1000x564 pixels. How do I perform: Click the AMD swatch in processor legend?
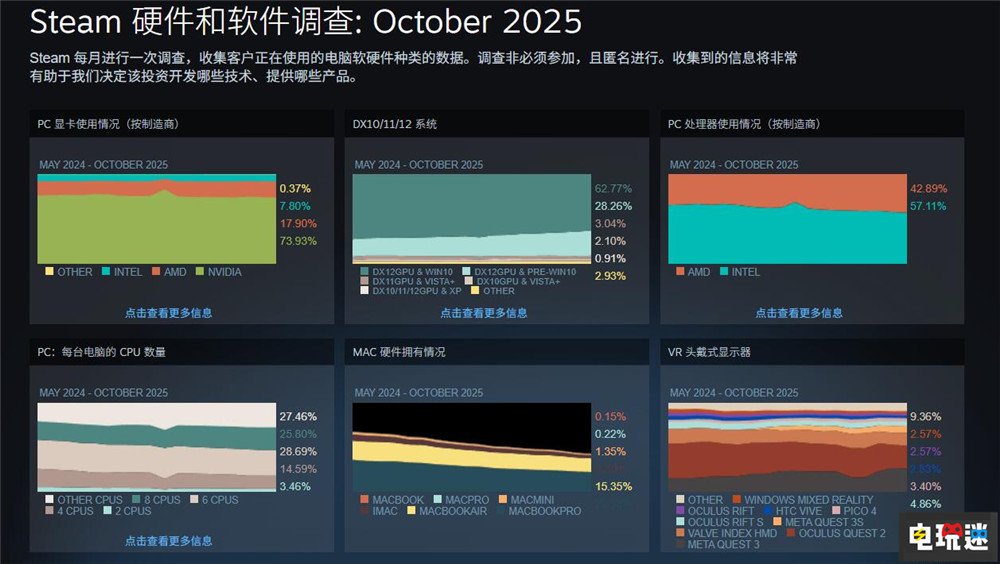680,272
